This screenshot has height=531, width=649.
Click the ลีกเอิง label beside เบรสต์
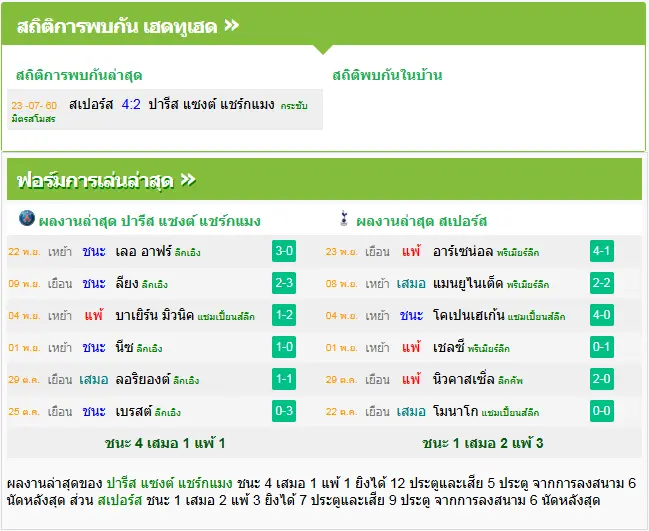(168, 413)
